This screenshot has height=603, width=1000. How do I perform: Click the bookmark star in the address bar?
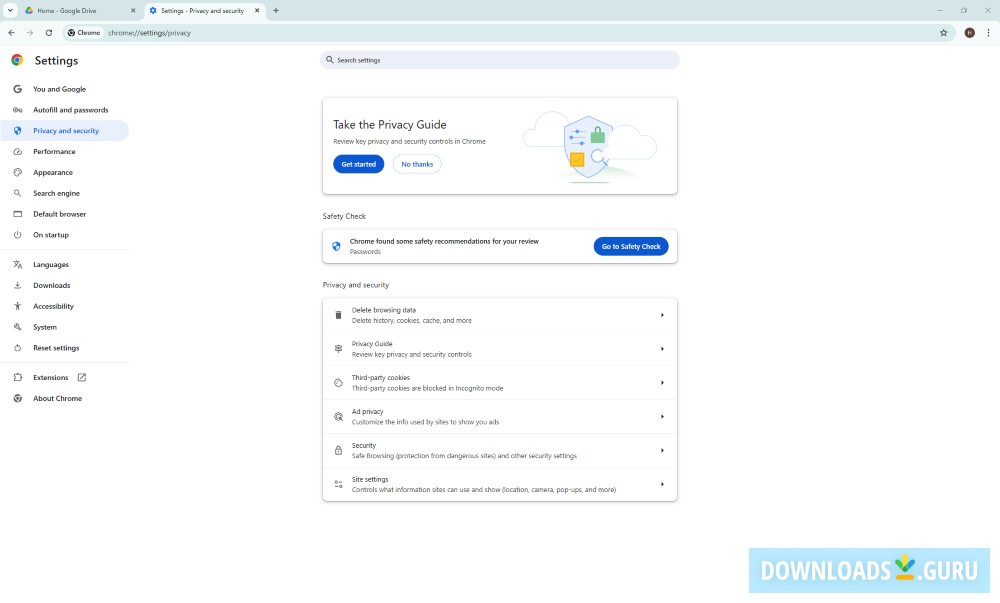(x=942, y=32)
